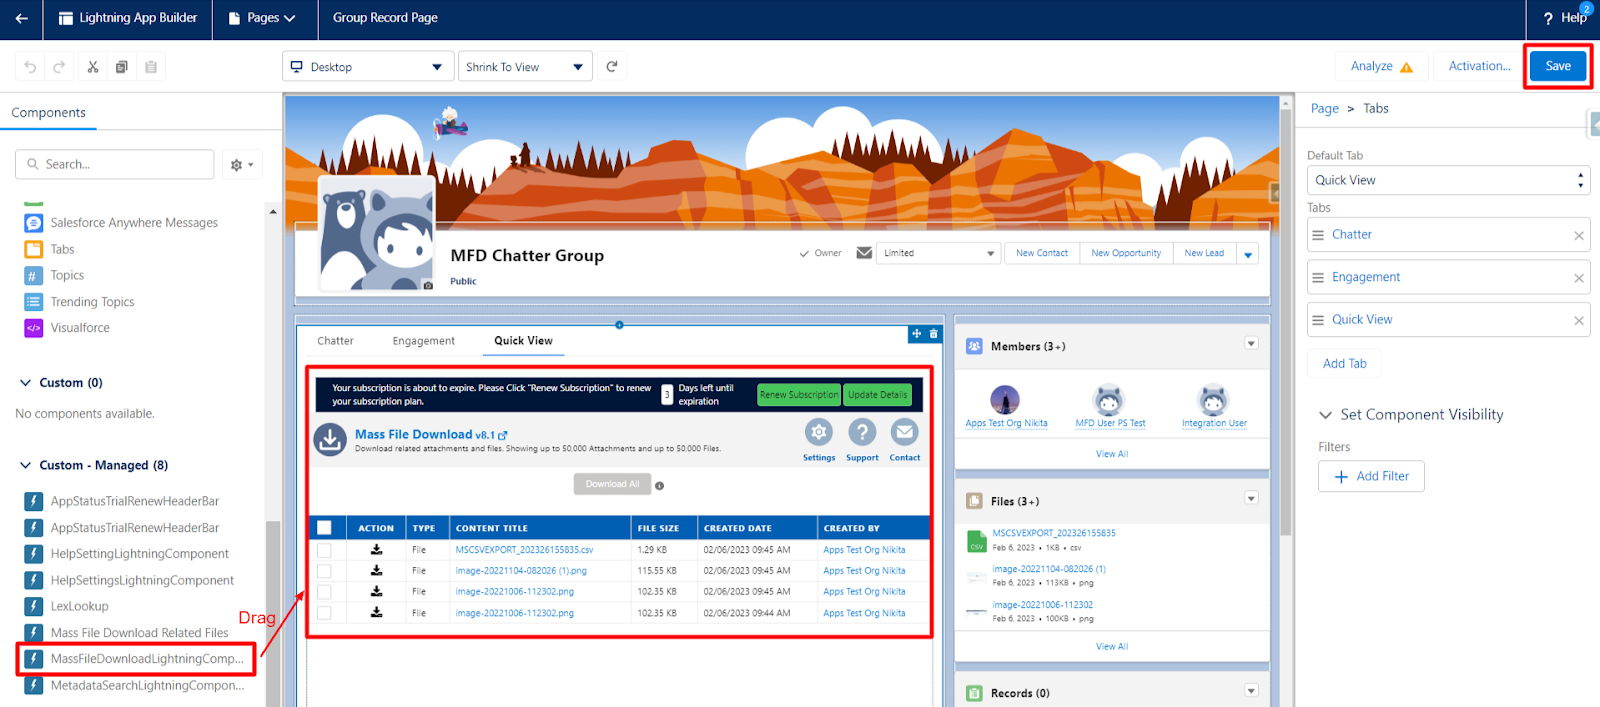Open more actions dropdown next to New Lead
Screen dimensions: 1600x707
tap(1248, 254)
